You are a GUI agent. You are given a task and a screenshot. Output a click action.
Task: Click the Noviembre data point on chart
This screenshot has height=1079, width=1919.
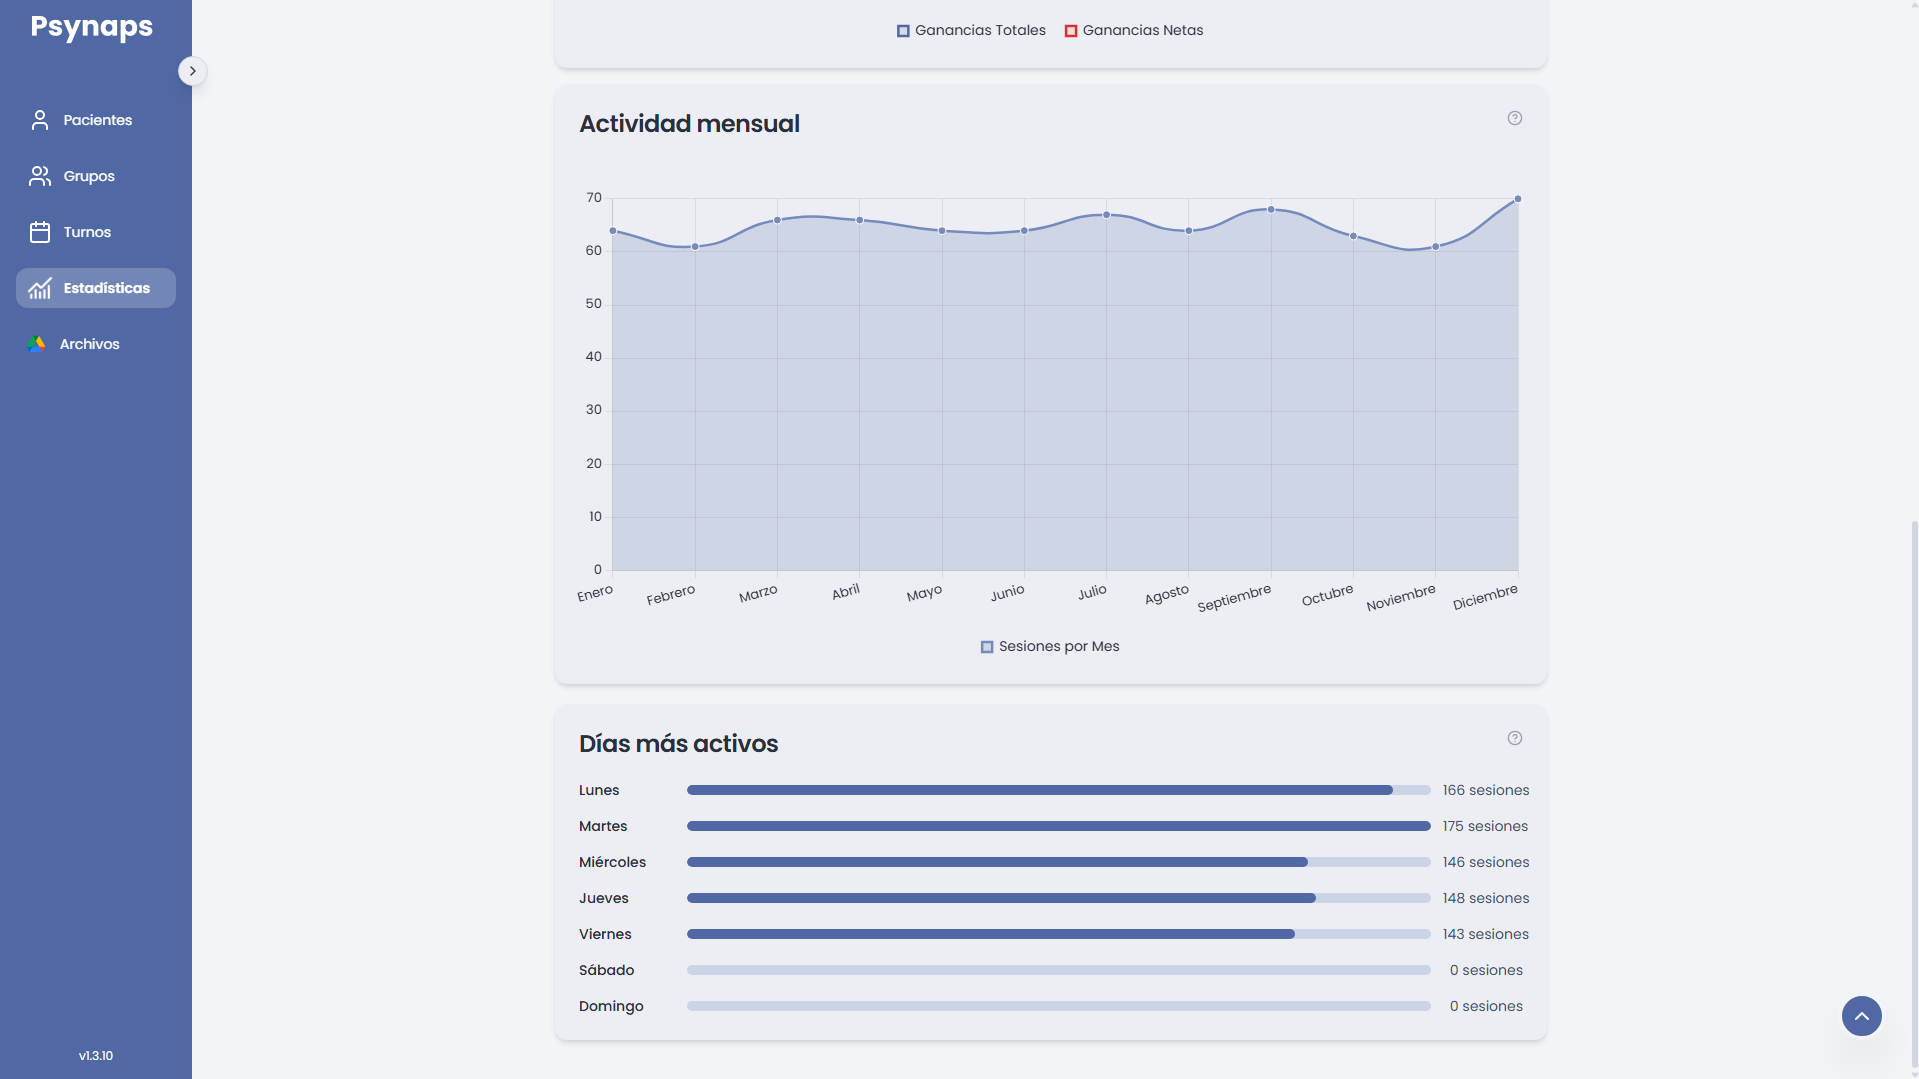pos(1436,247)
